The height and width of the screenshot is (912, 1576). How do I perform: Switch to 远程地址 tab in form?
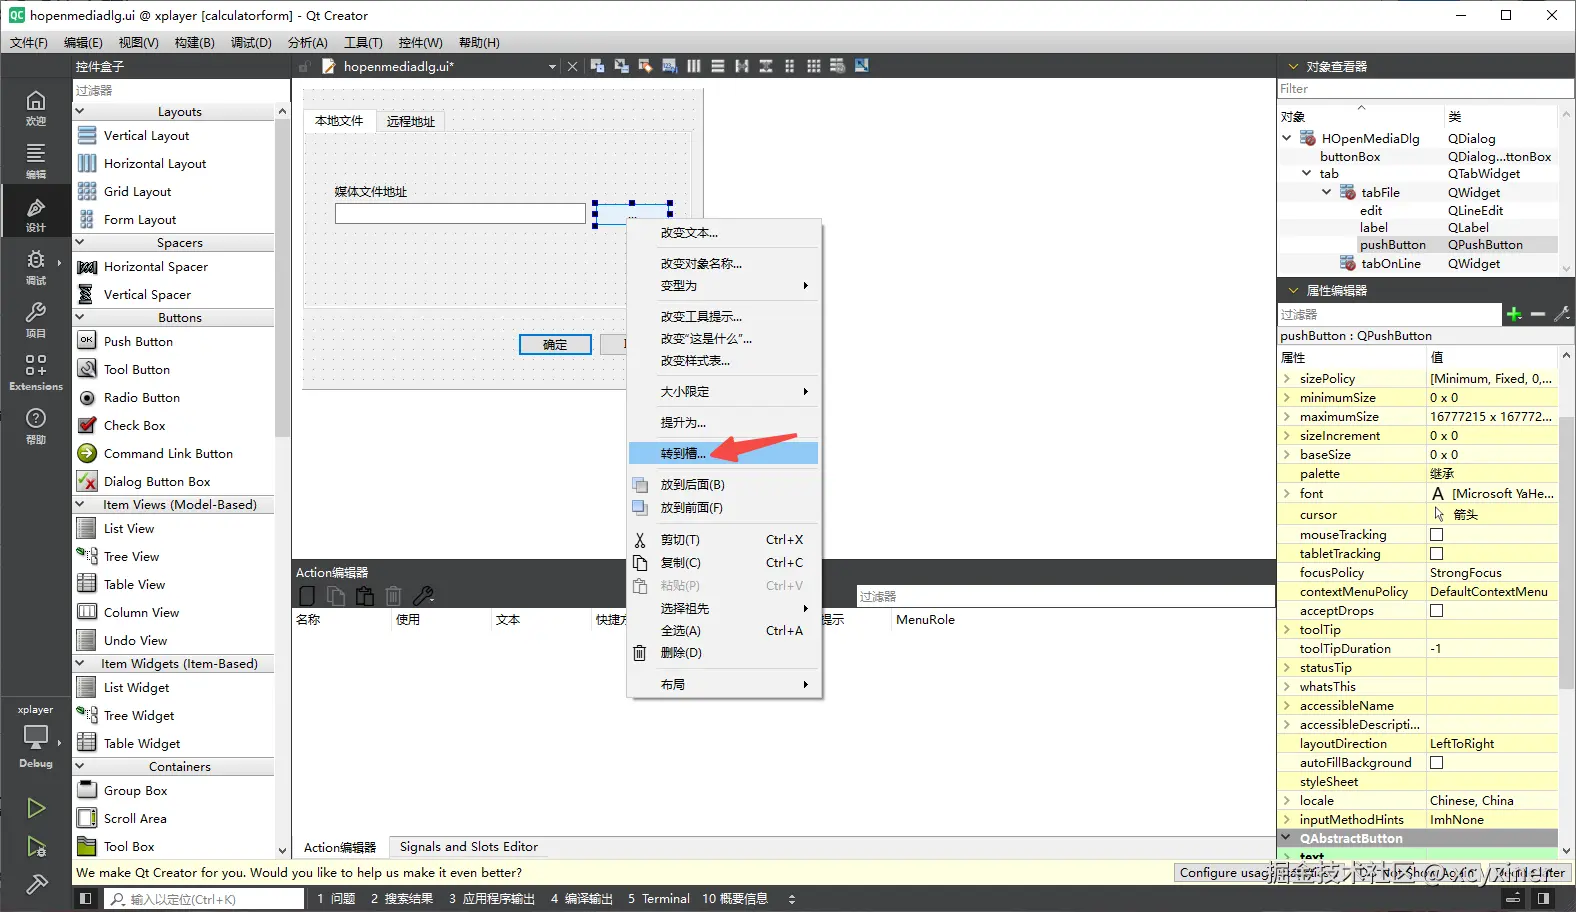coord(411,121)
